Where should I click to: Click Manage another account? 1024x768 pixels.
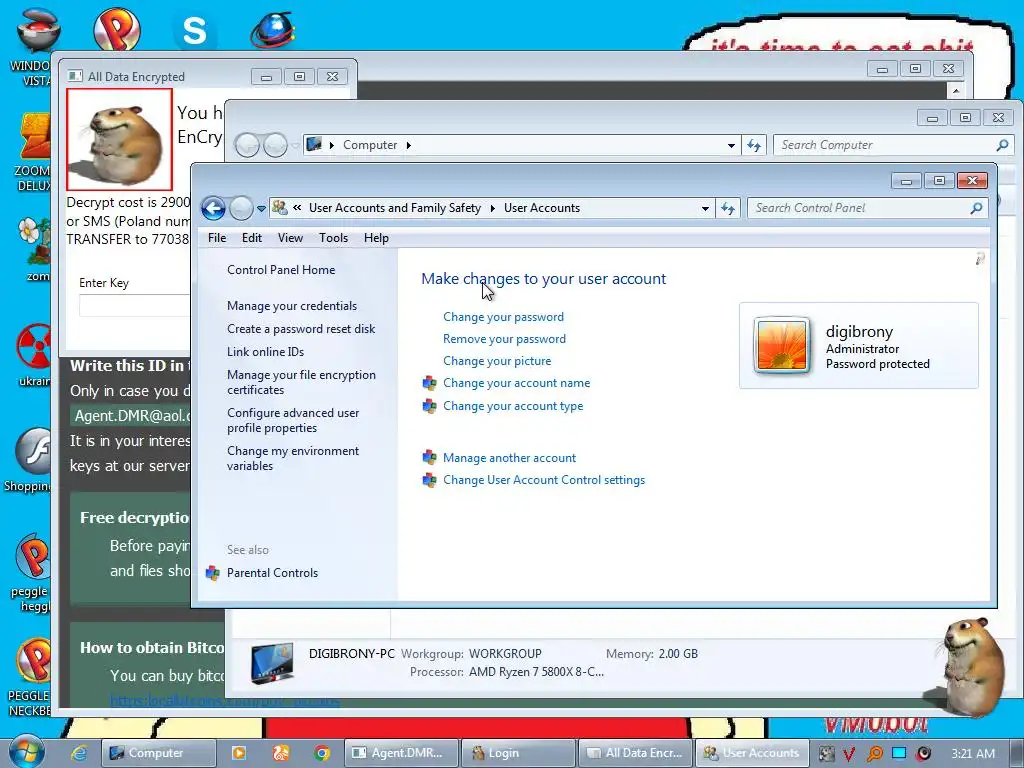click(509, 458)
